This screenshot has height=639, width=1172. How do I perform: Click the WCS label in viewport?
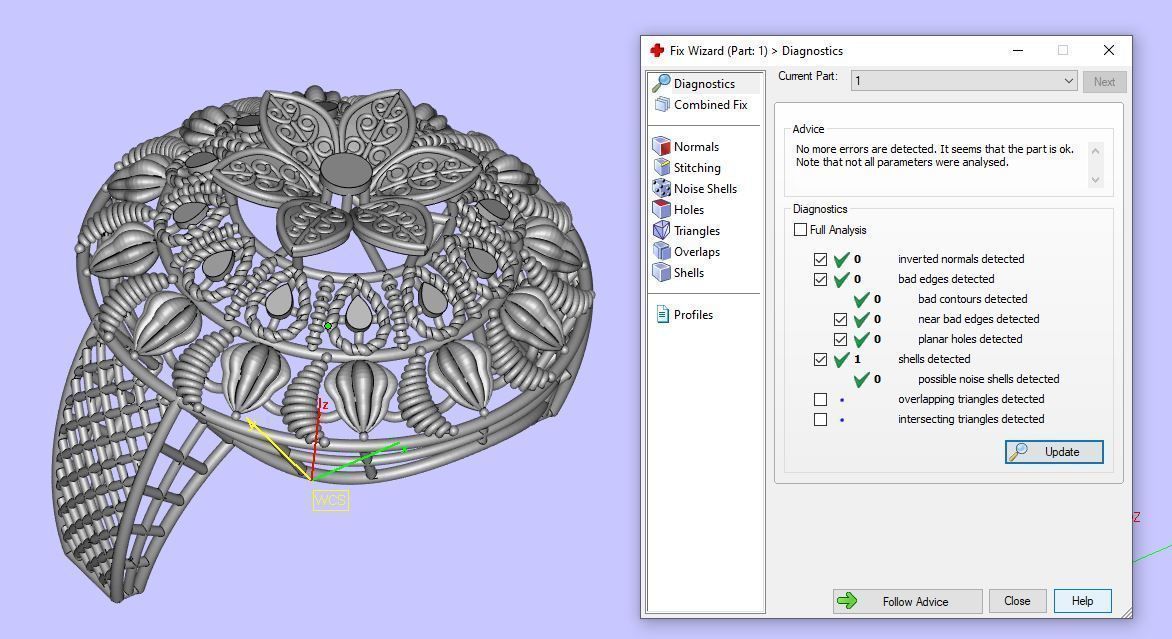(x=330, y=500)
